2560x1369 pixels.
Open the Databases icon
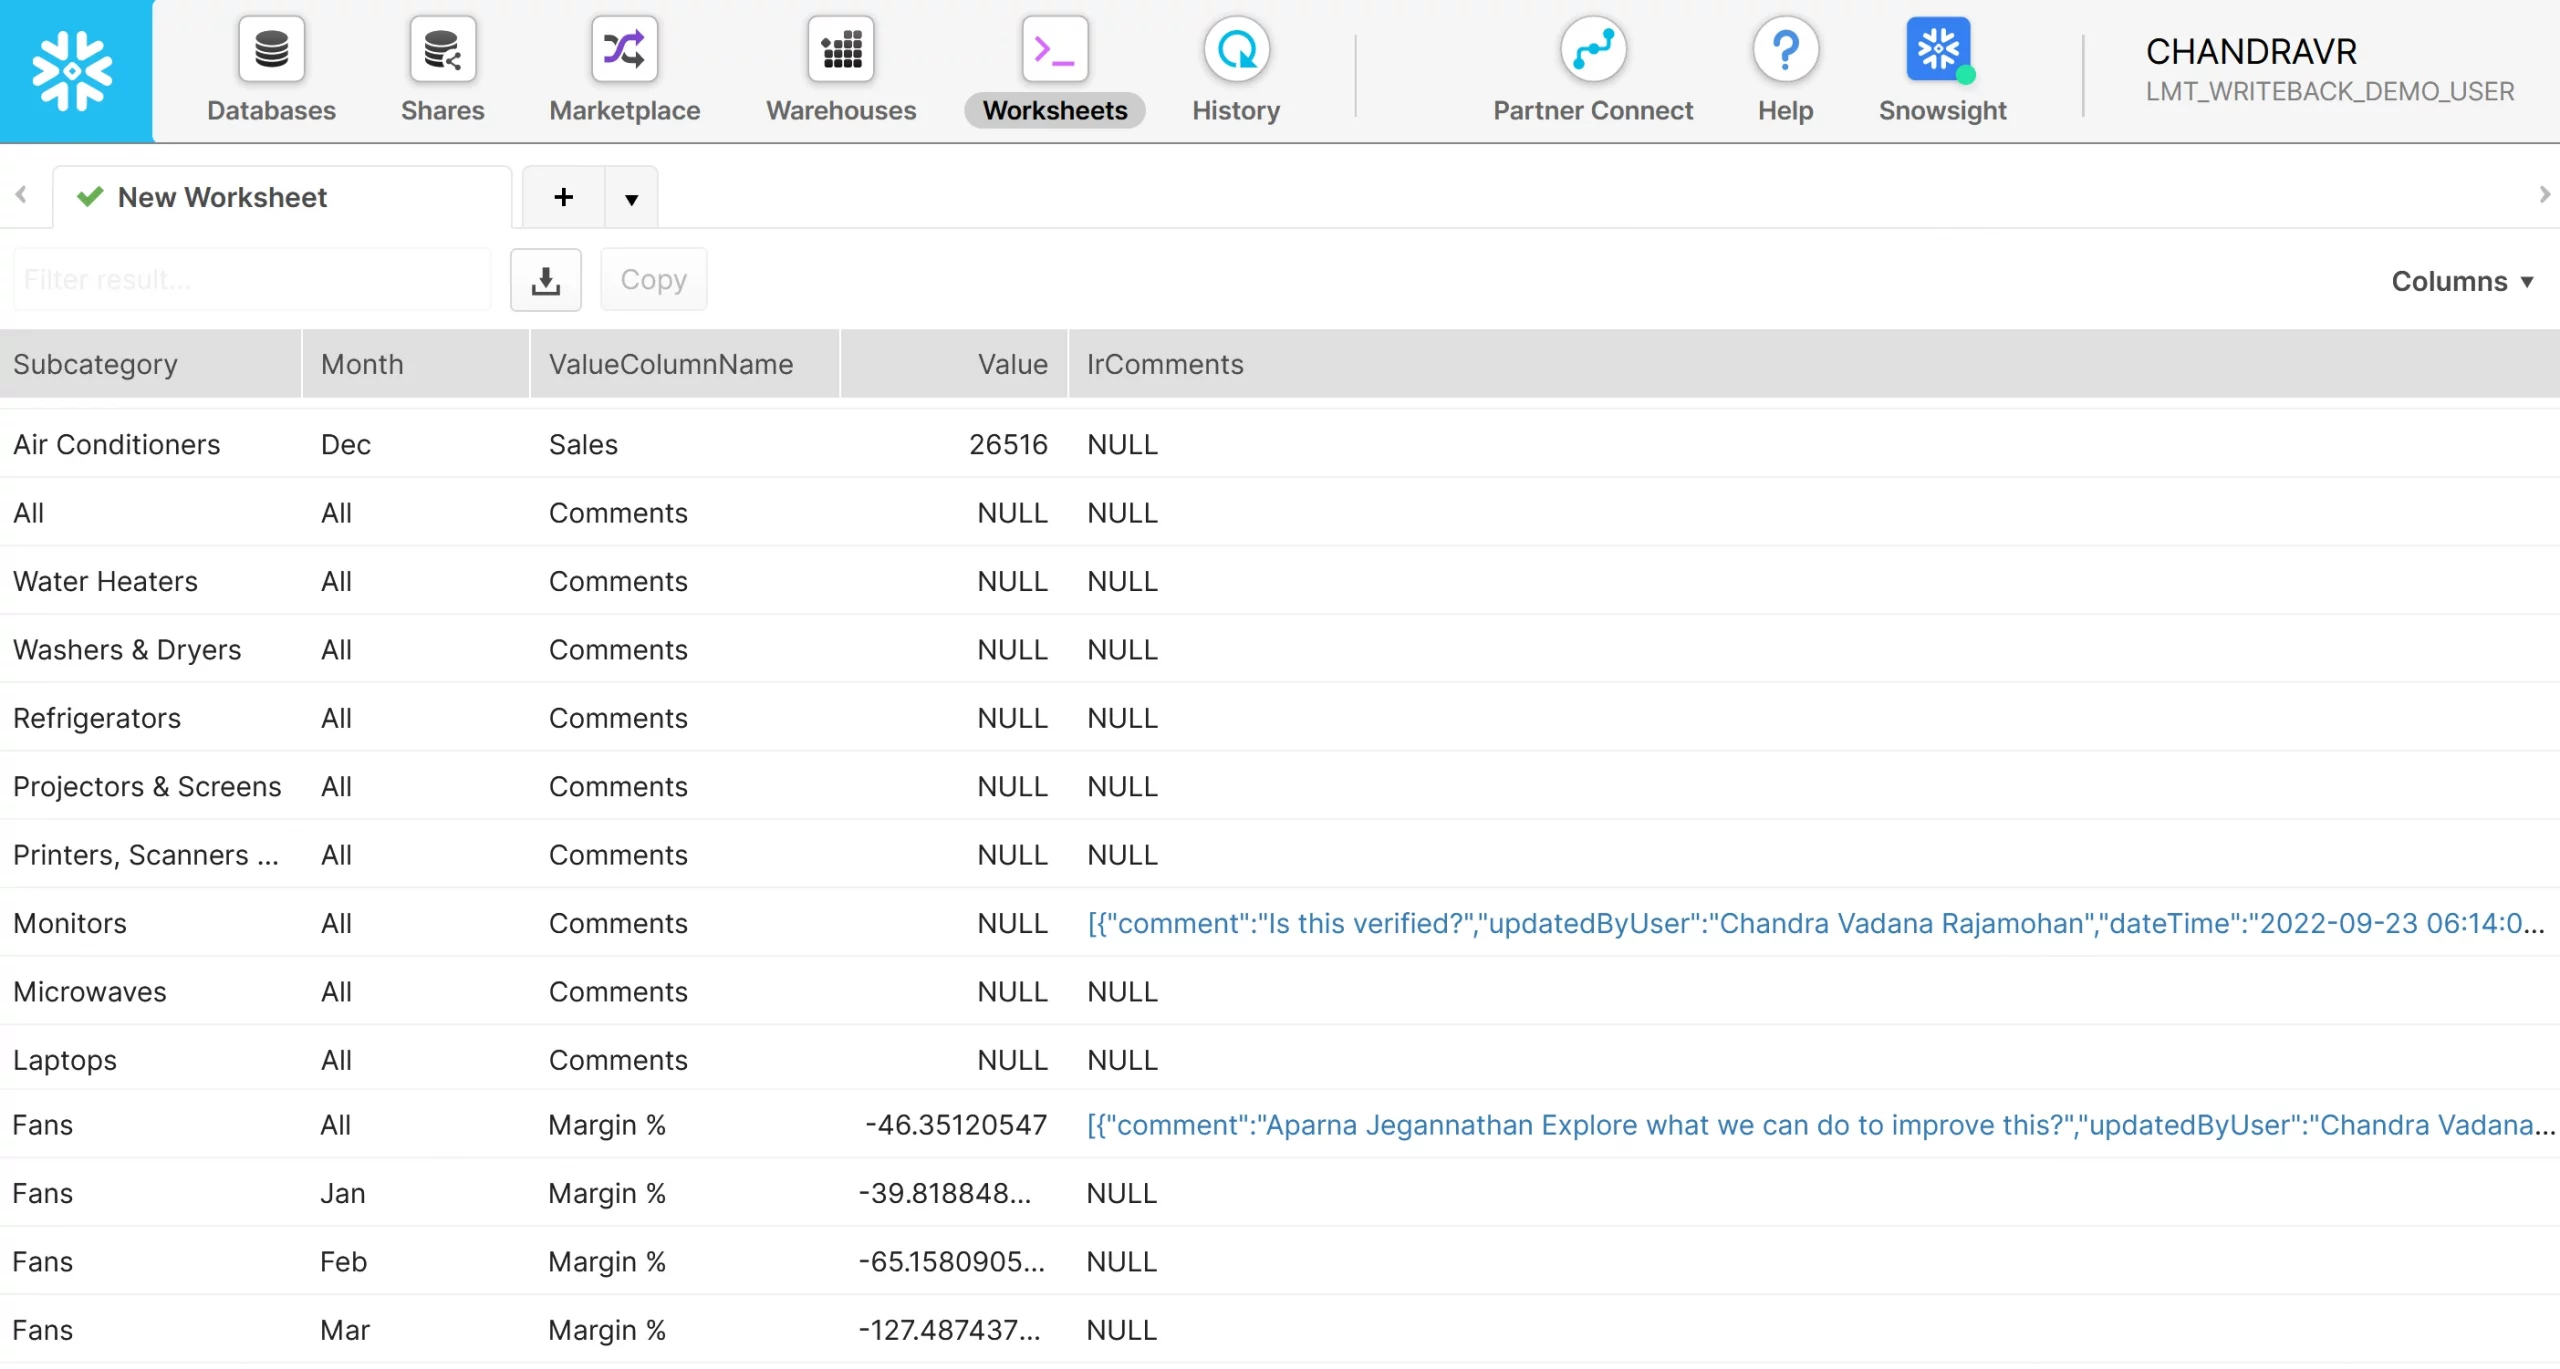(x=271, y=49)
